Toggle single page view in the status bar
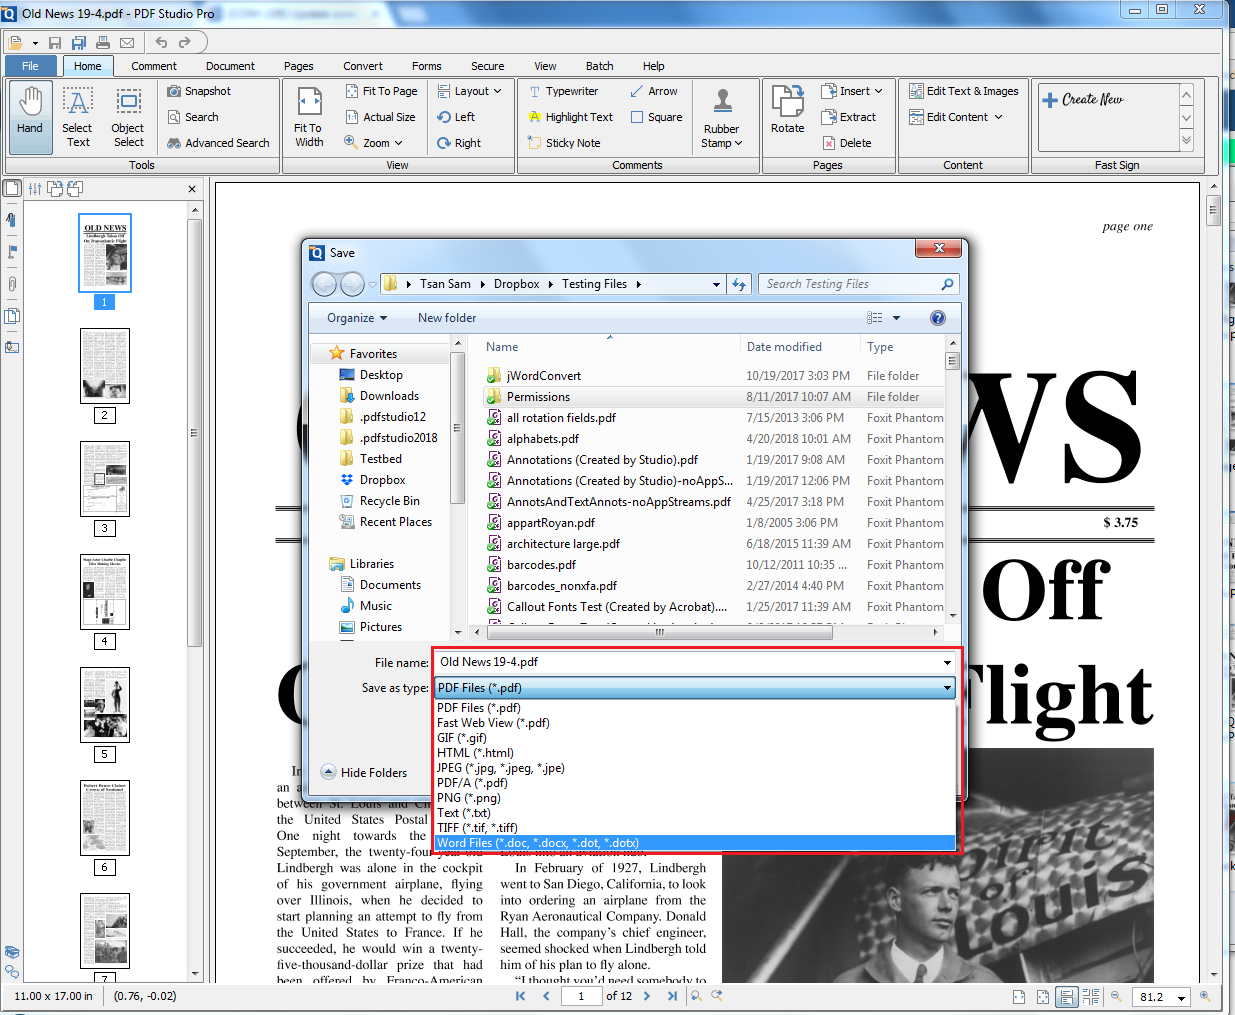 (x=1066, y=996)
